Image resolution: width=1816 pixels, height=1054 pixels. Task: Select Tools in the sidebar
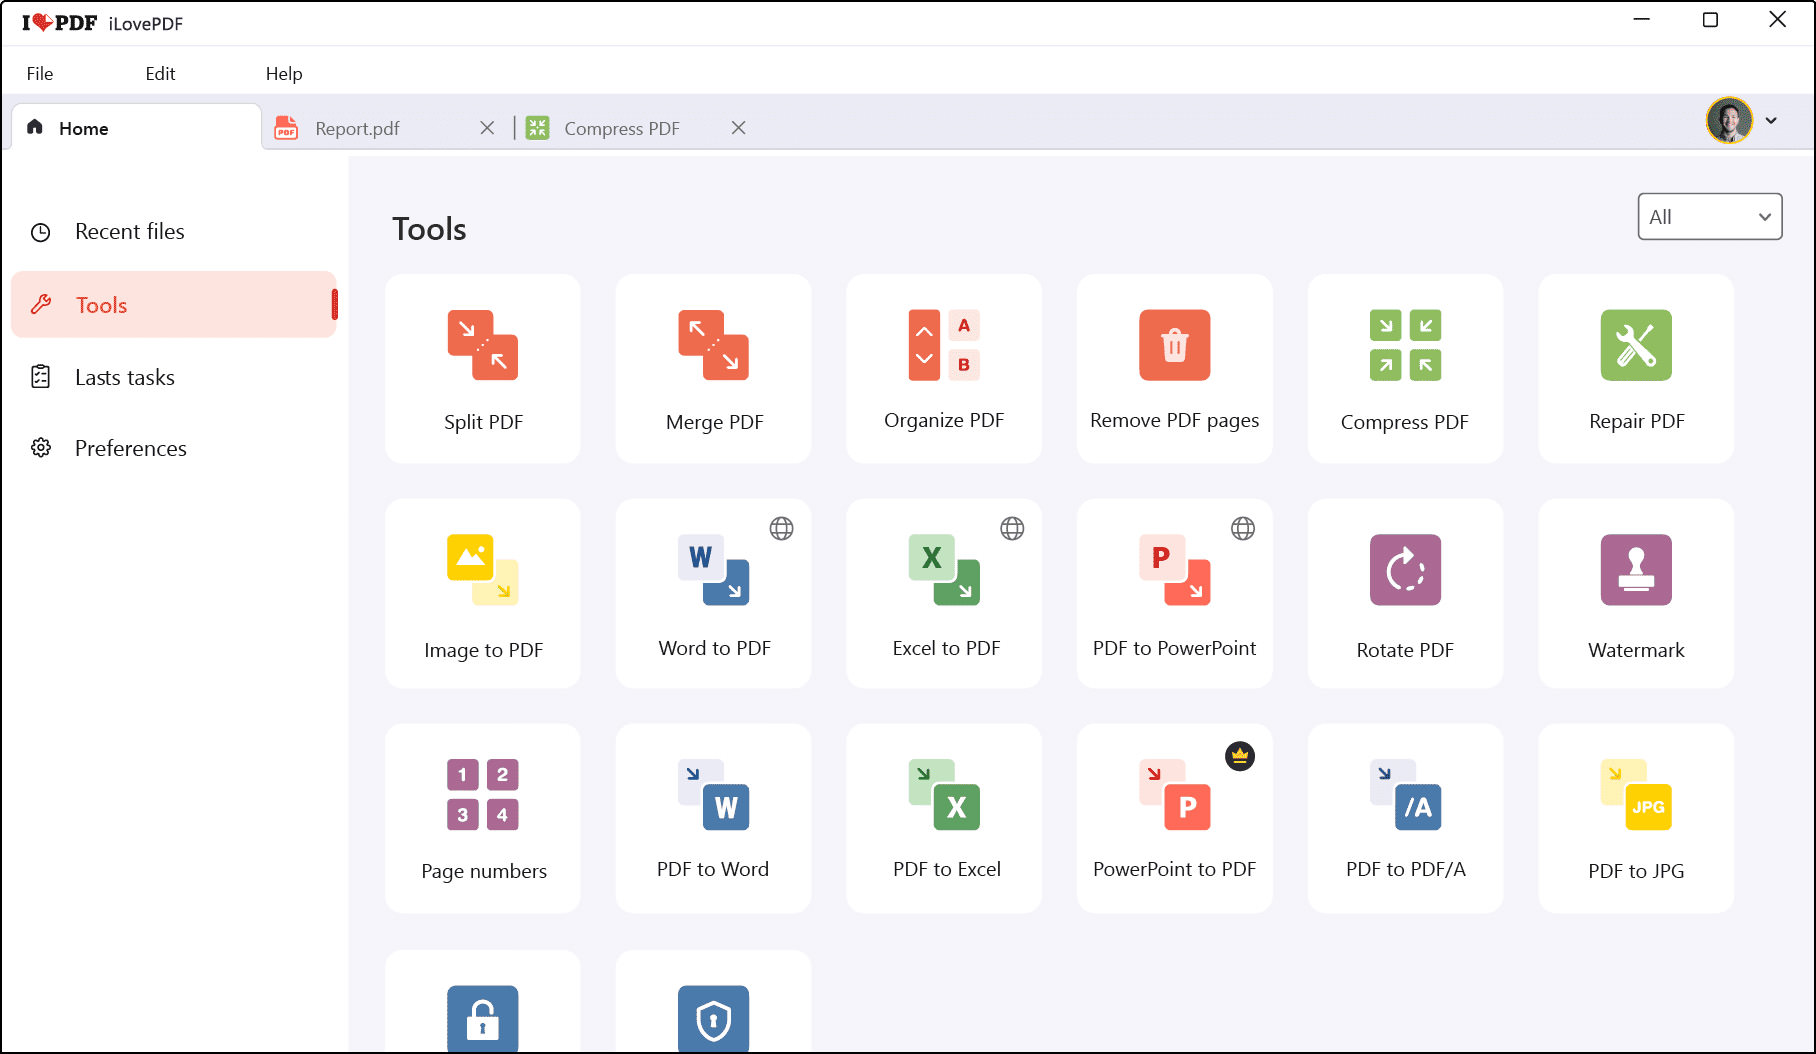click(174, 305)
